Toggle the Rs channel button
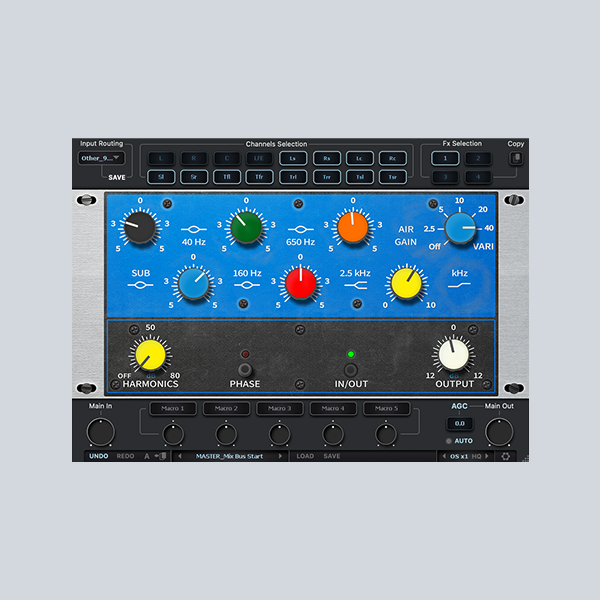Viewport: 600px width, 600px height. click(326, 158)
